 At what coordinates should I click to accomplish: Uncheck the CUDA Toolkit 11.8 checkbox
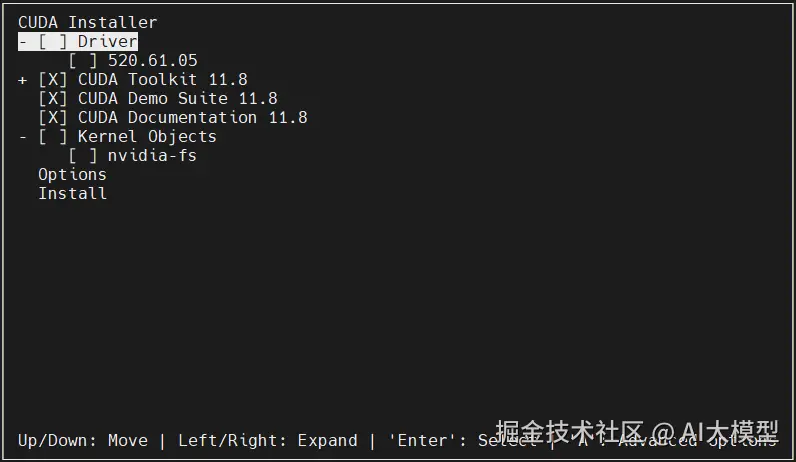pos(53,80)
